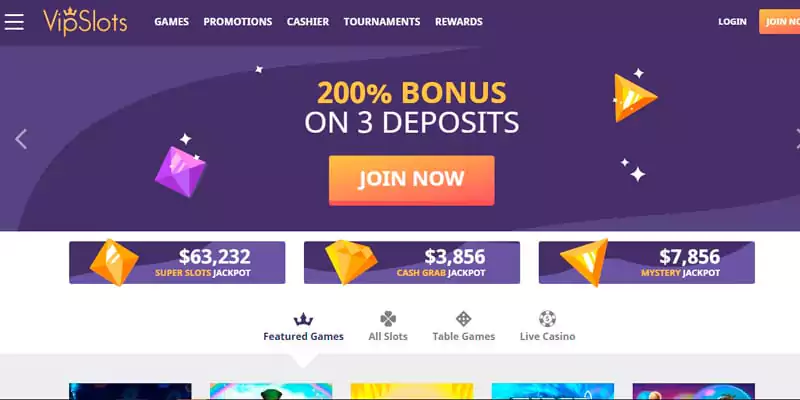This screenshot has height=400, width=800.
Task: Click the orange gem on Super Slots jackpot
Action: coord(114,262)
